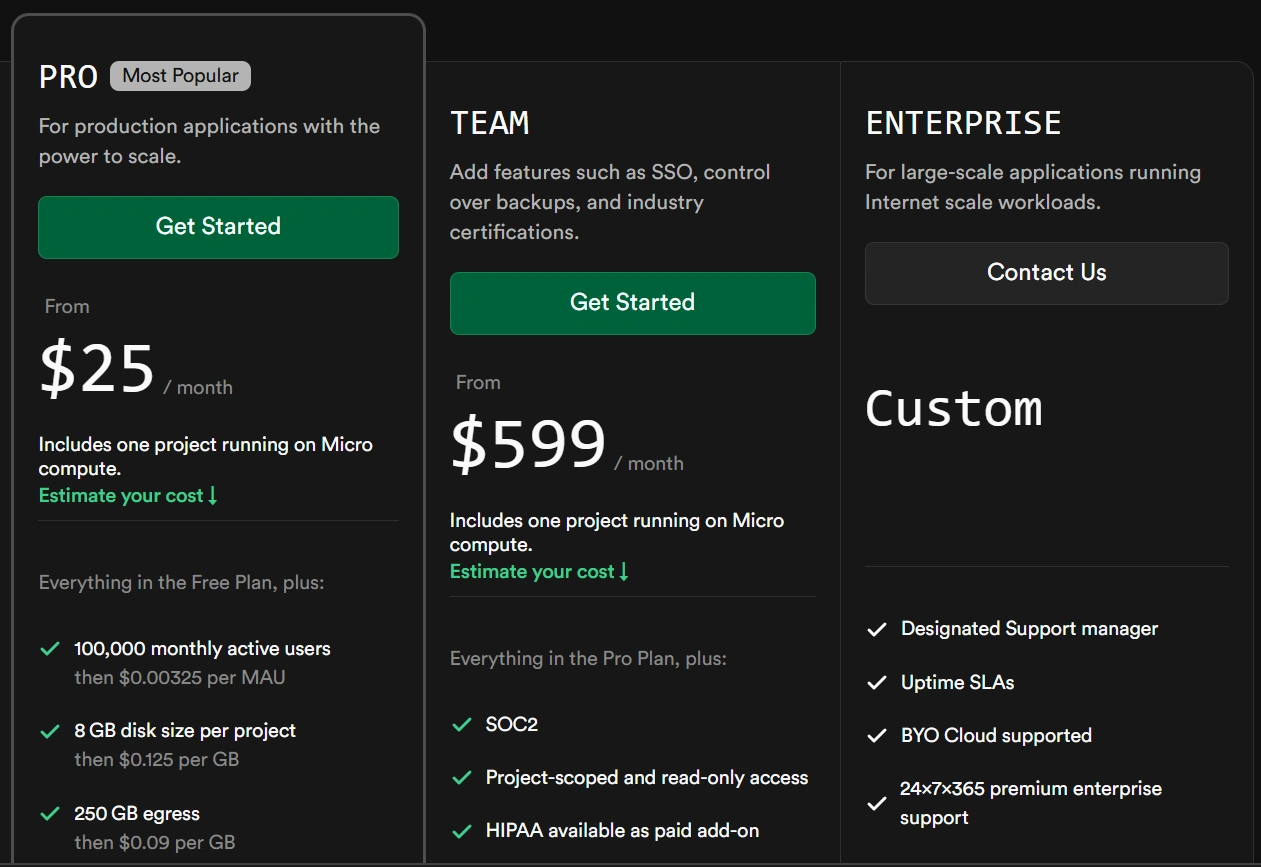Click checkmark next to HIPAA paid add-on
1261x867 pixels.
(x=461, y=831)
